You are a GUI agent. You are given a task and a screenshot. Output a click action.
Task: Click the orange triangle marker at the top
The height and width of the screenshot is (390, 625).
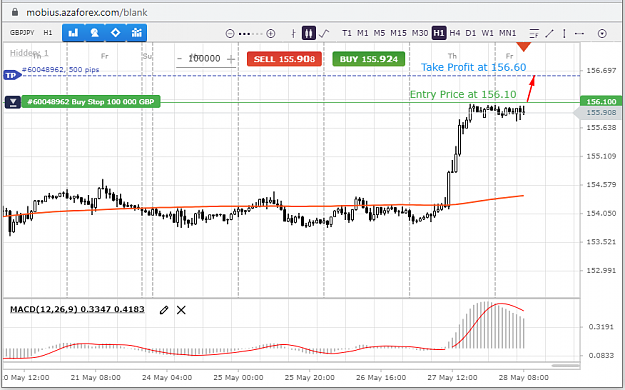pos(523,47)
